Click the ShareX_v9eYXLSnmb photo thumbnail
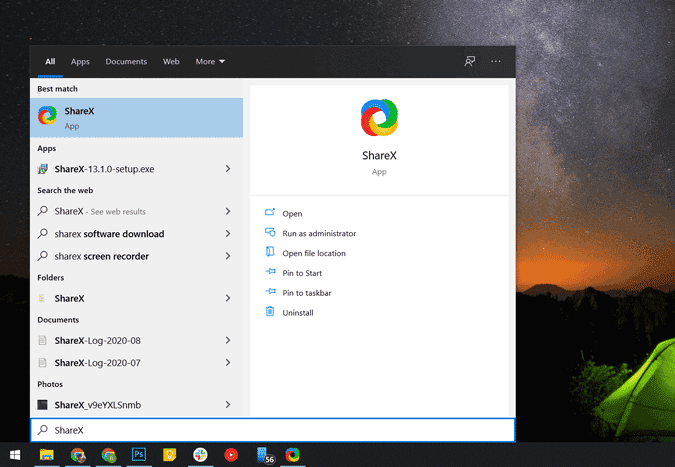Image resolution: width=675 pixels, height=467 pixels. pos(42,405)
